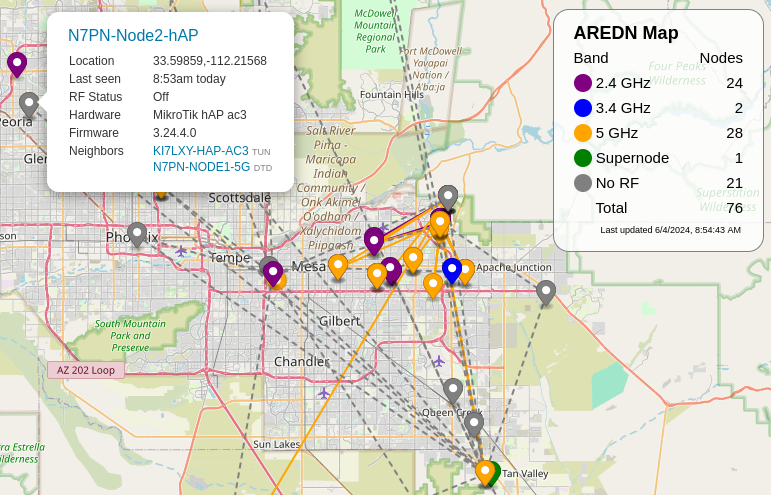771x495 pixels.
Task: Click the blue 3.4 GHz node marker
Action: point(452,270)
